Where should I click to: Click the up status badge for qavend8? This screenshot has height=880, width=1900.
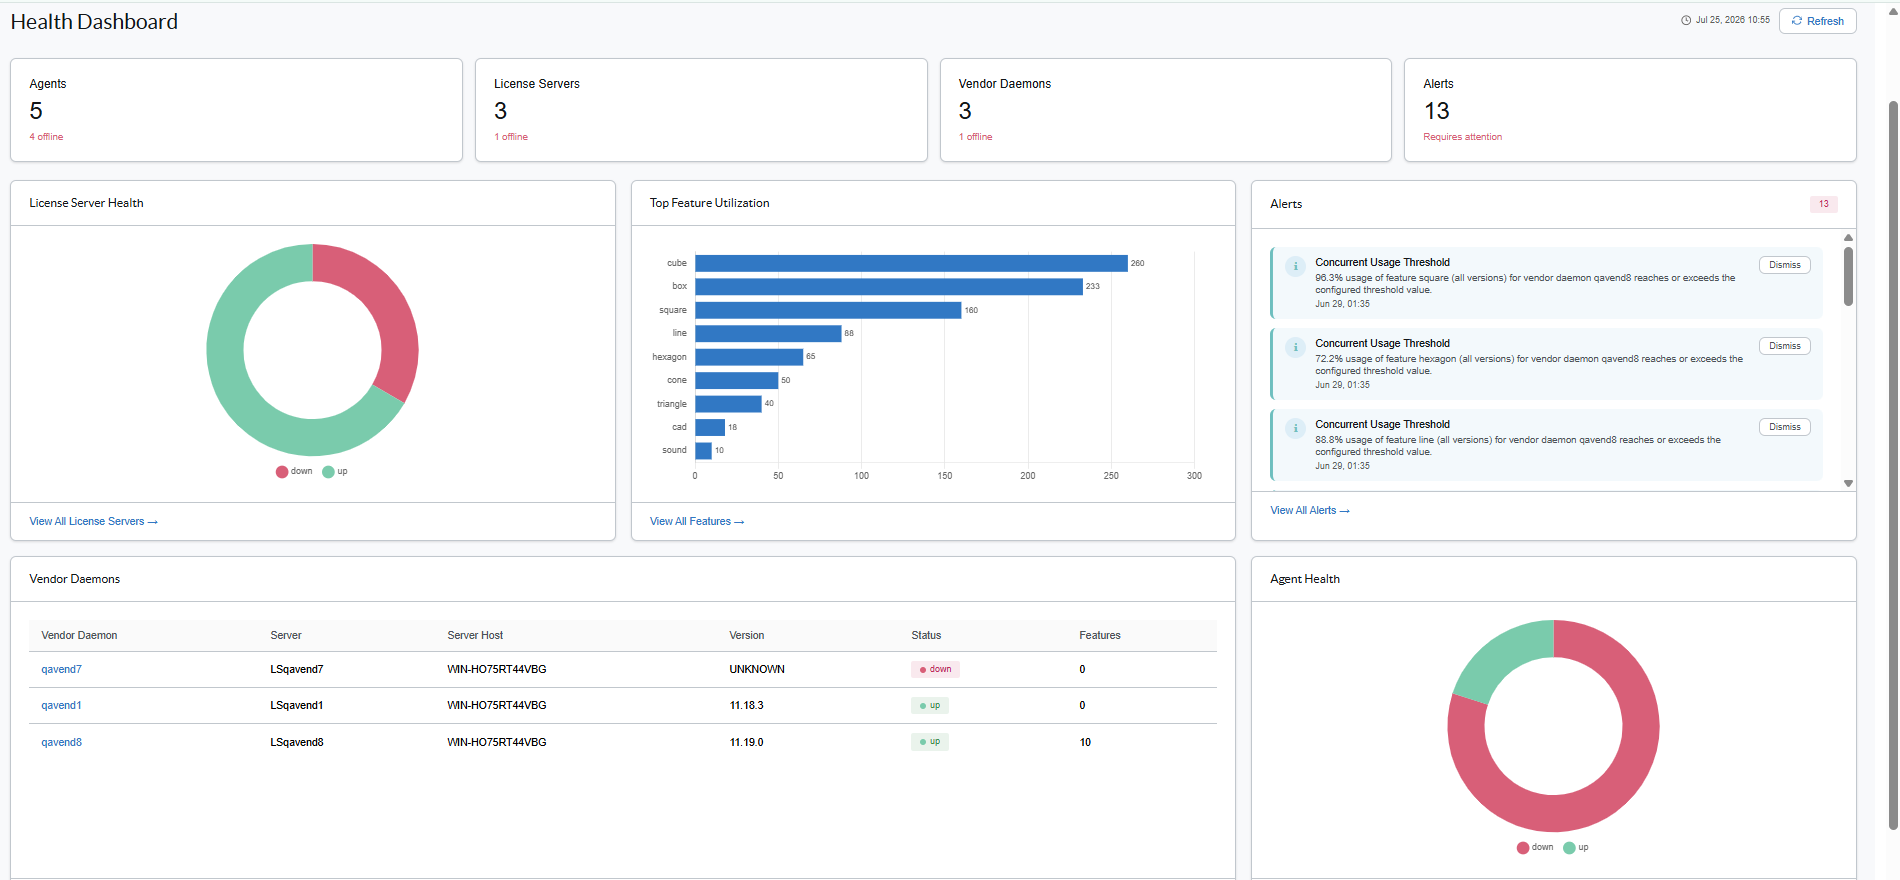tap(930, 742)
